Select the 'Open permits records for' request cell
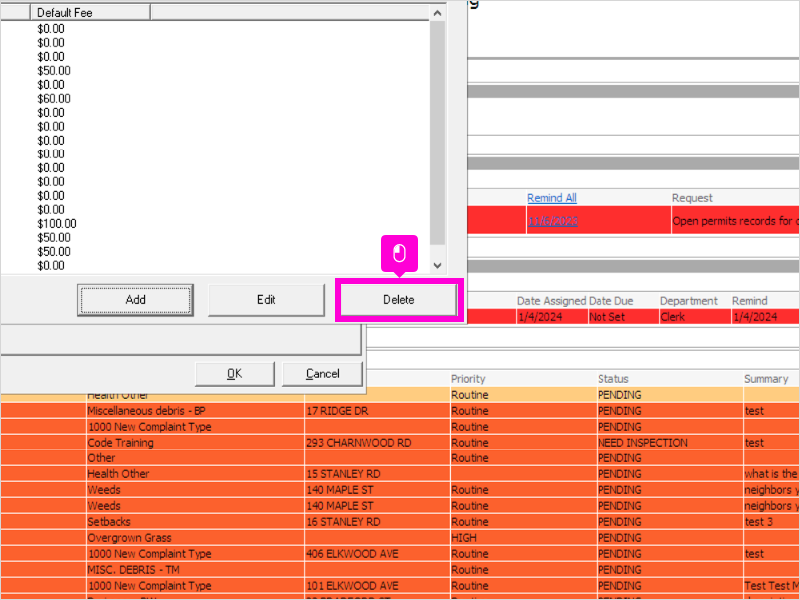800x600 pixels. click(x=735, y=221)
